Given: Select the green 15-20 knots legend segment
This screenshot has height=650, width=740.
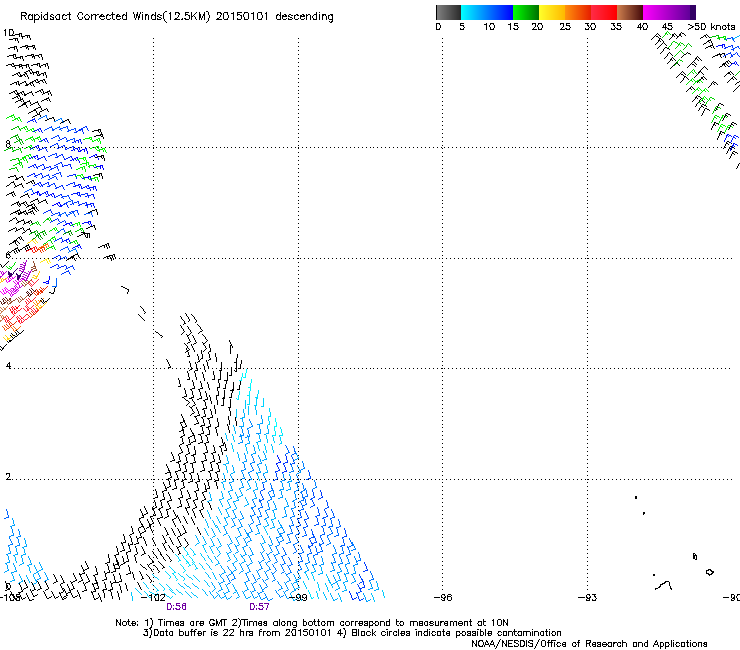Looking at the screenshot, I should (526, 12).
